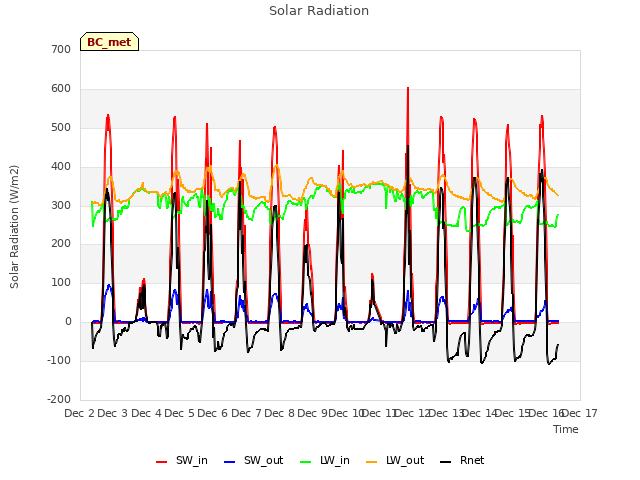Click the Dec 17 x-axis tick label

(581, 413)
